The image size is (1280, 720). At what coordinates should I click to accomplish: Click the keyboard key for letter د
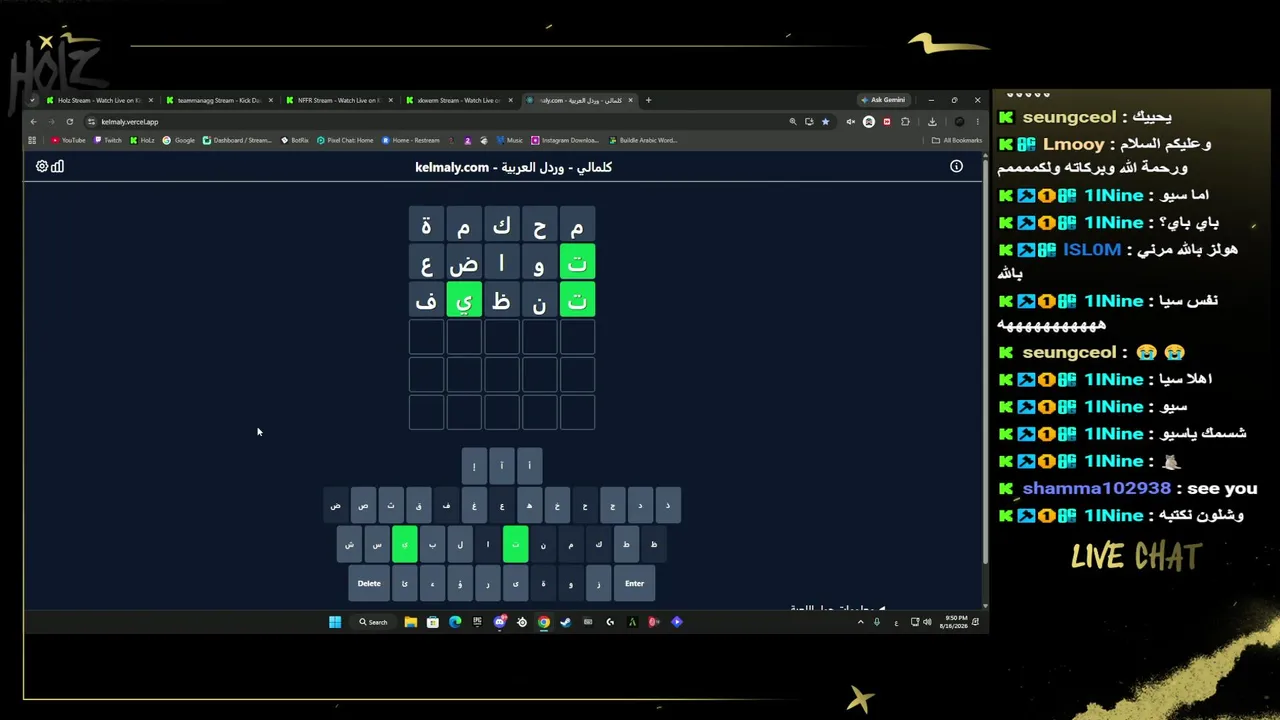click(x=640, y=505)
